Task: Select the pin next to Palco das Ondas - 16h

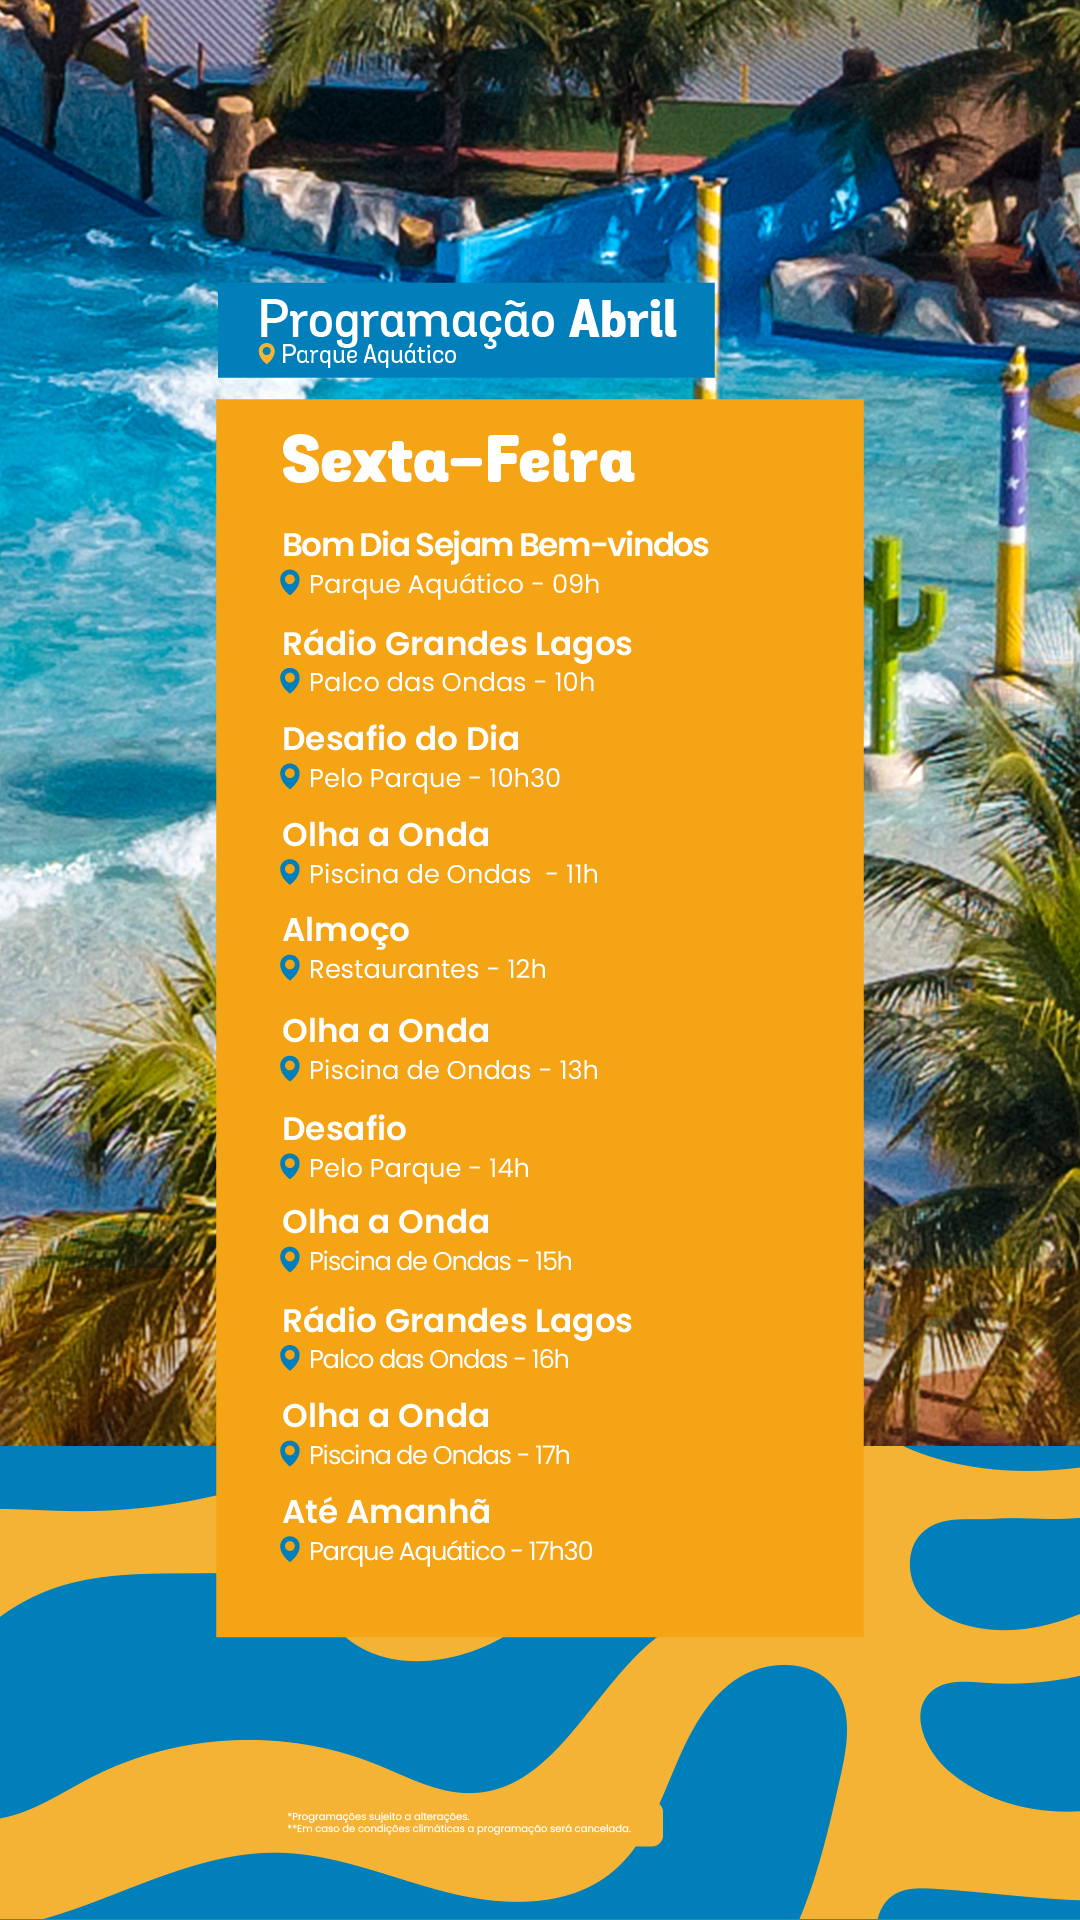Action: (290, 1357)
